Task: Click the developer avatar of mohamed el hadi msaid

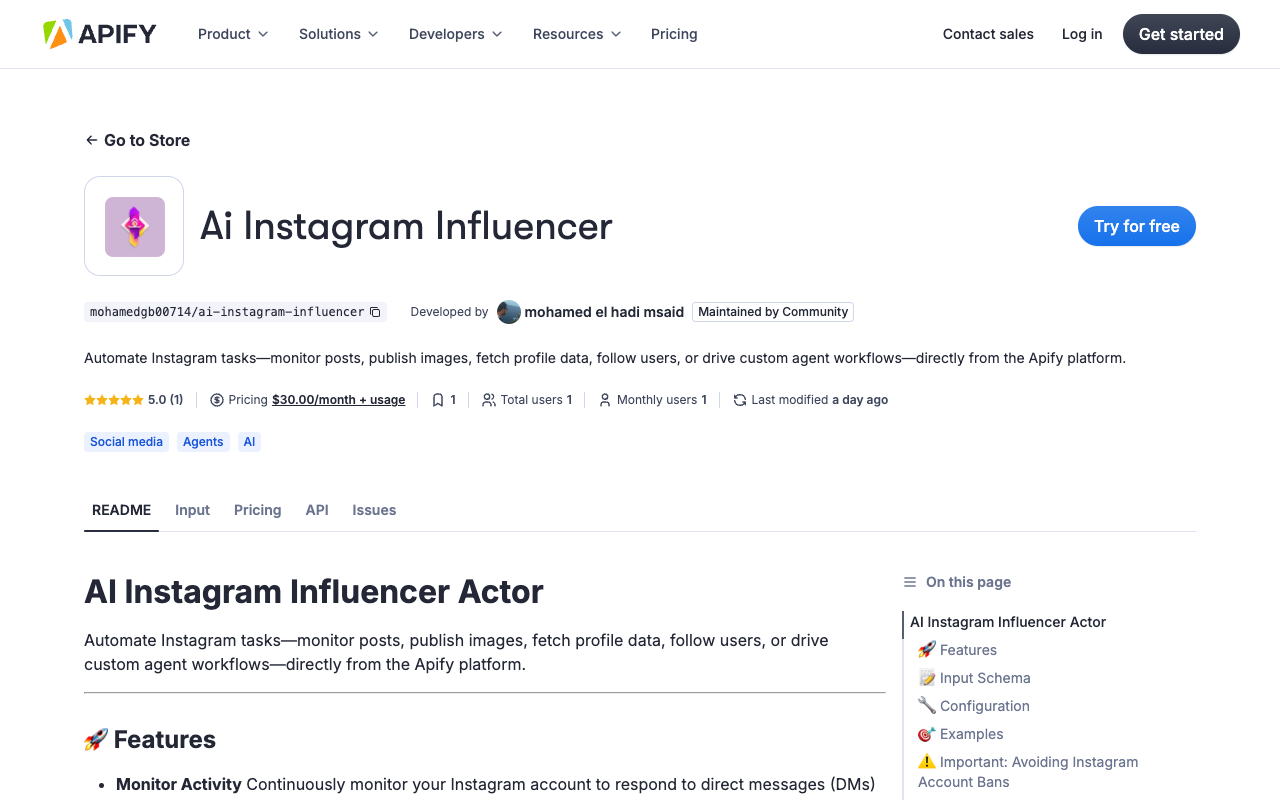Action: click(509, 312)
